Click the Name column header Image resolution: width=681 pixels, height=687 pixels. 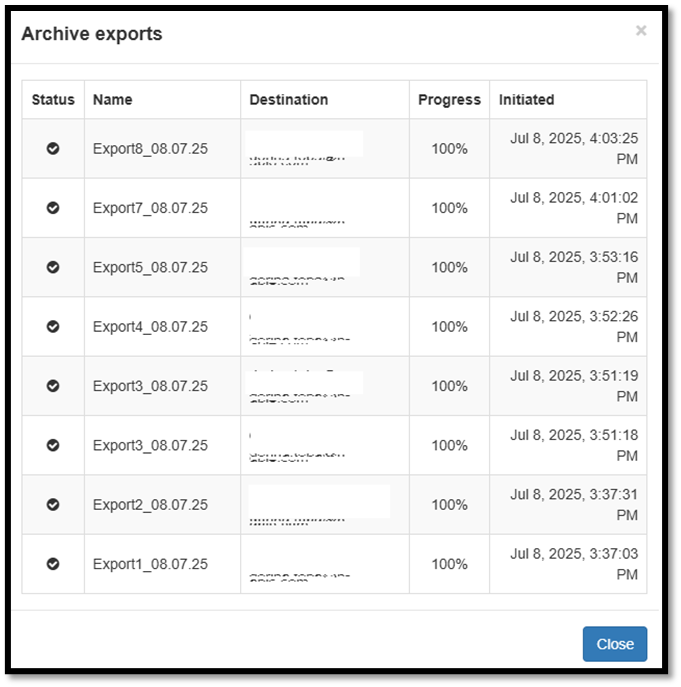(x=113, y=100)
